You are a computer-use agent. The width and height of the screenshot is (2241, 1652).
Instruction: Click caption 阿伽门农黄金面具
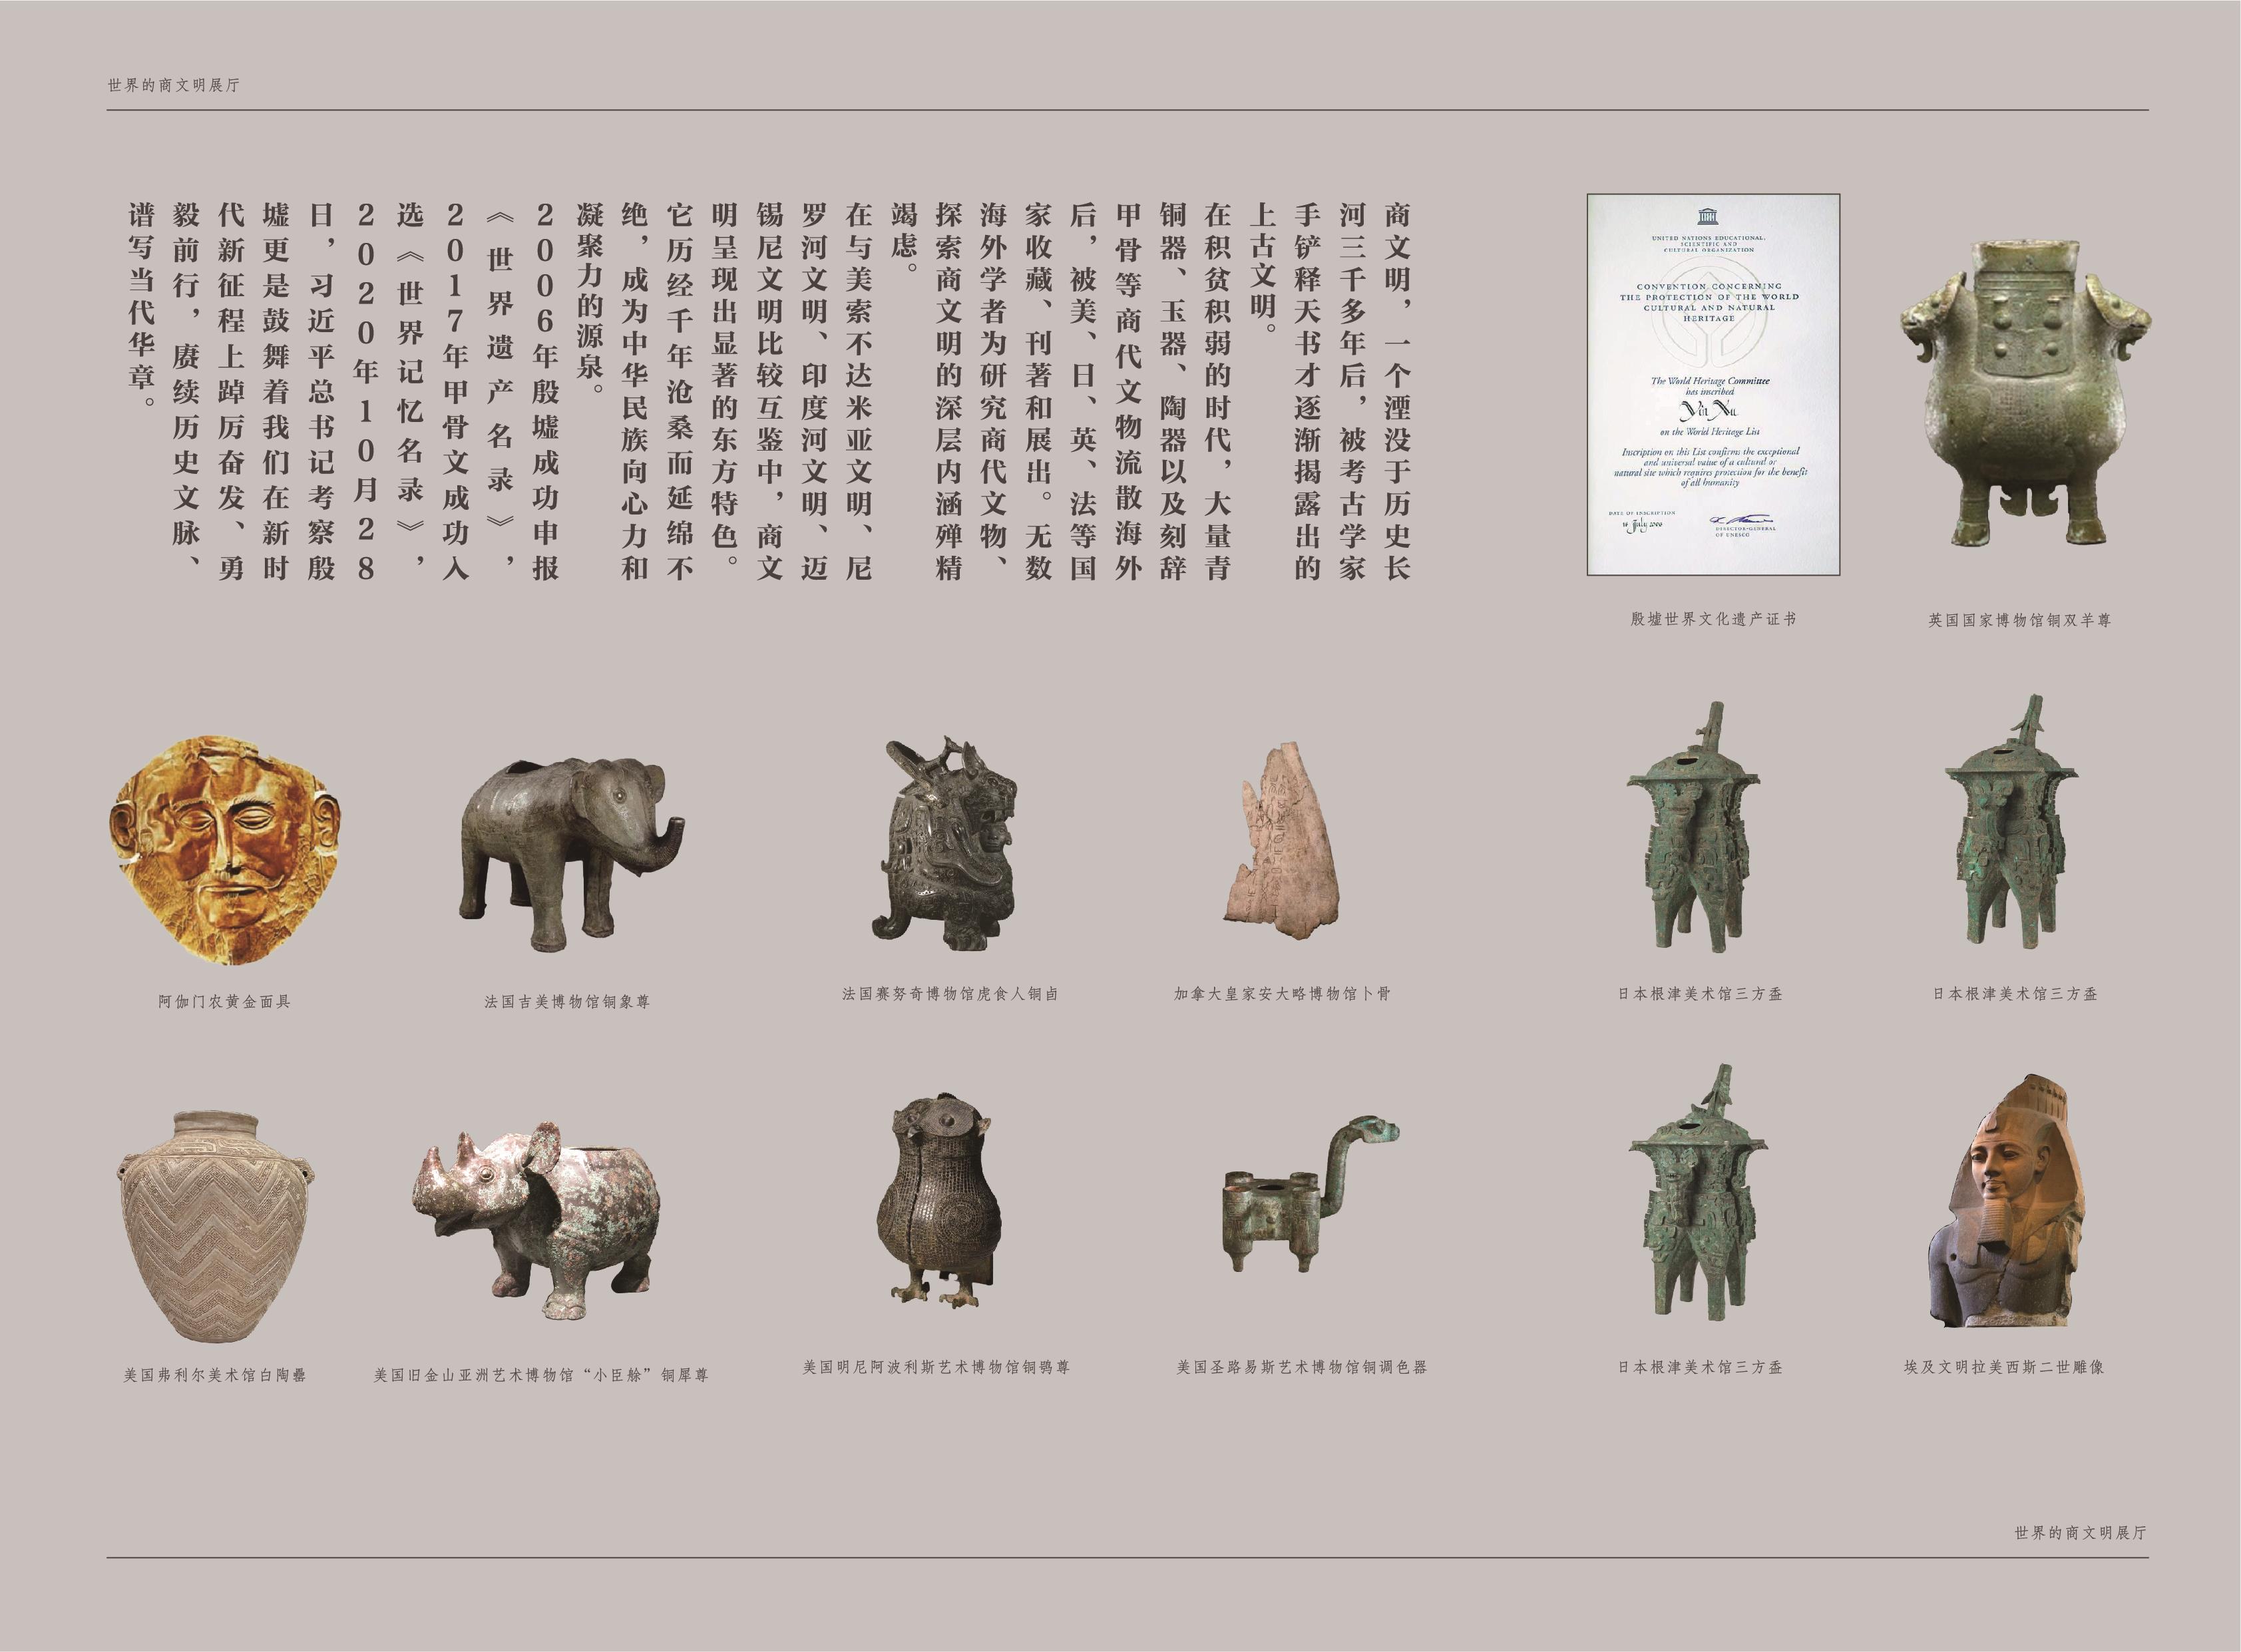pos(225,1001)
